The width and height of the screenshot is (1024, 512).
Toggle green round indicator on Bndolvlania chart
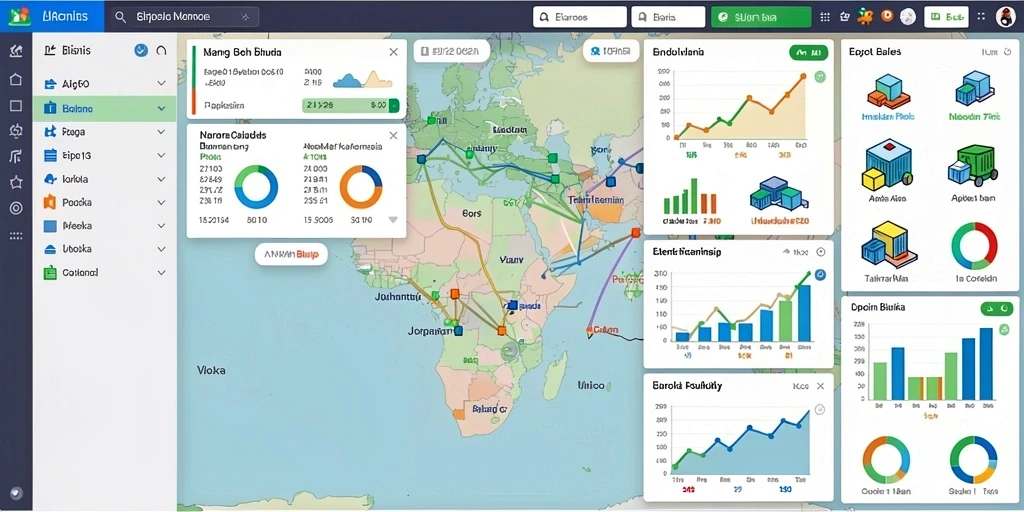coord(820,77)
